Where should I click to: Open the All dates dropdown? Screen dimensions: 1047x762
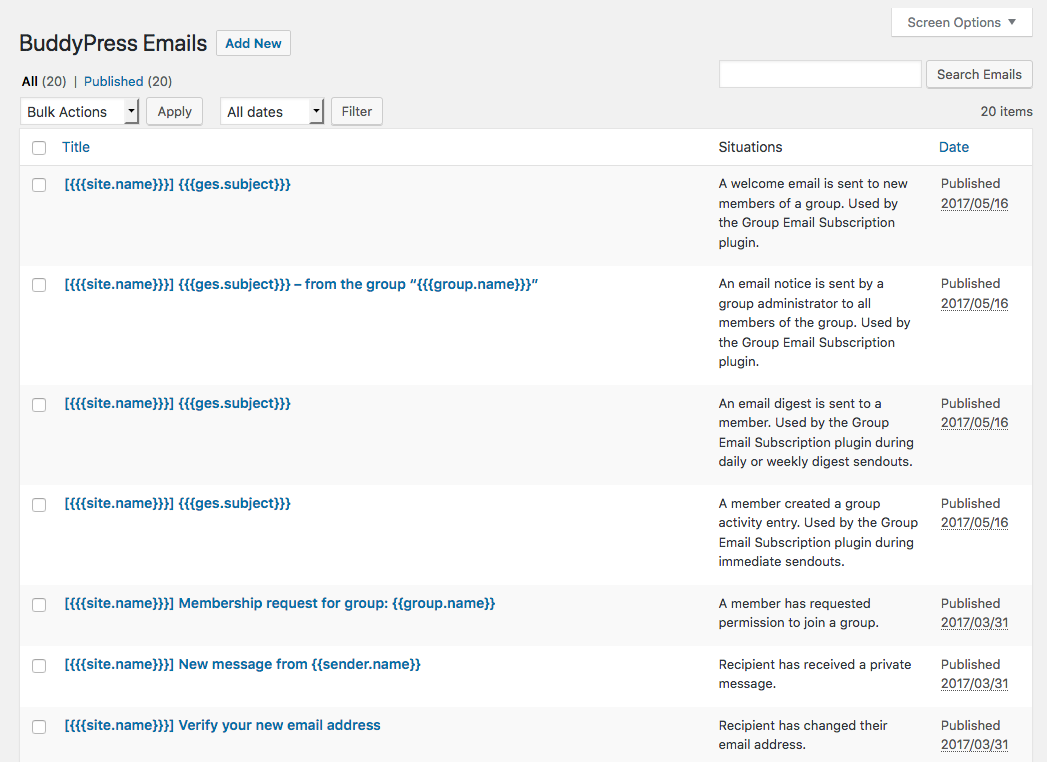click(x=272, y=112)
